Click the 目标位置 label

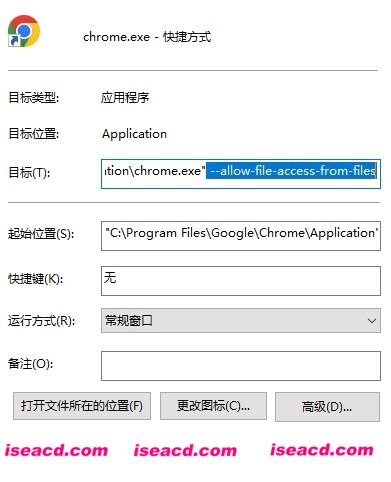33,134
